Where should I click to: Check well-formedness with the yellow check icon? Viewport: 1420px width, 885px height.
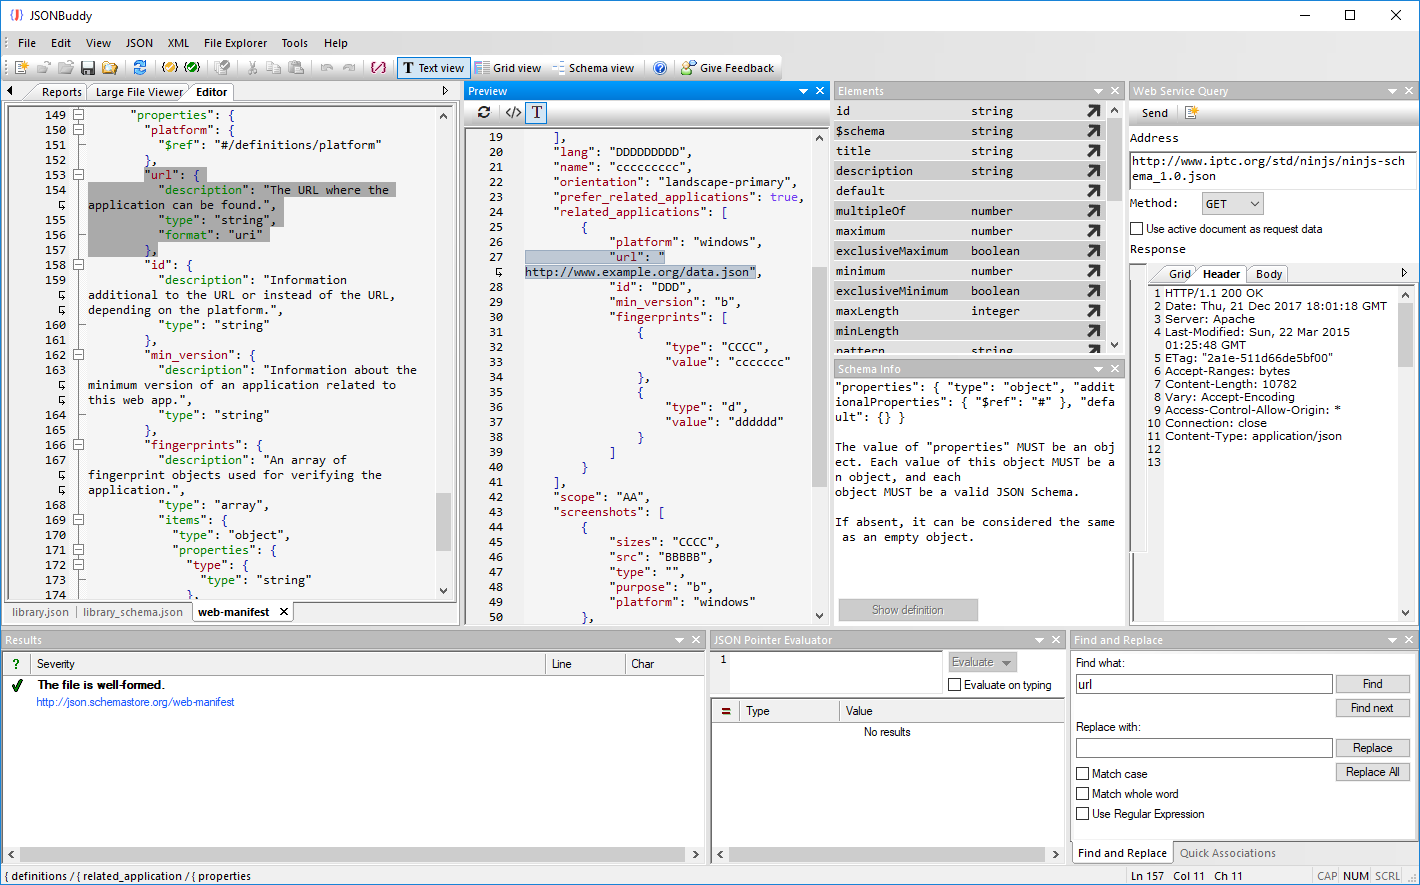point(169,68)
